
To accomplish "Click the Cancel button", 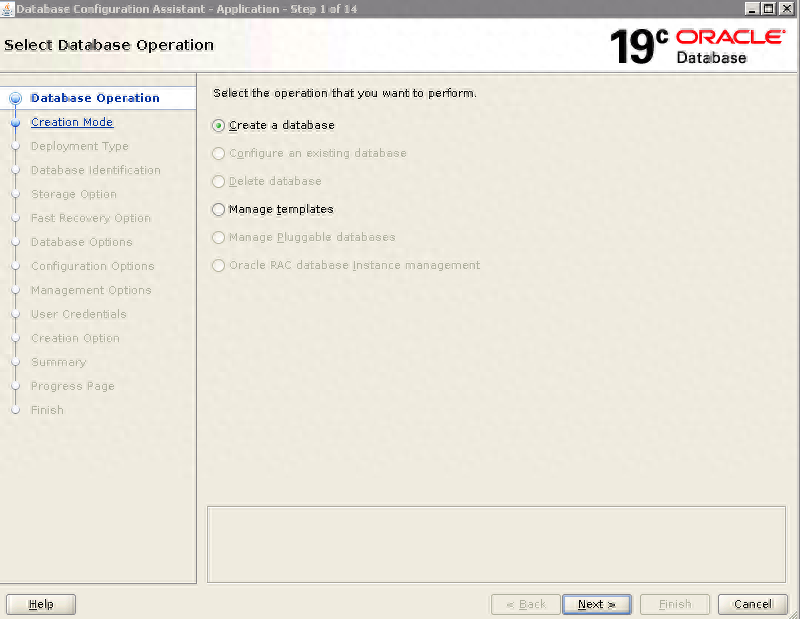I will tap(752, 604).
